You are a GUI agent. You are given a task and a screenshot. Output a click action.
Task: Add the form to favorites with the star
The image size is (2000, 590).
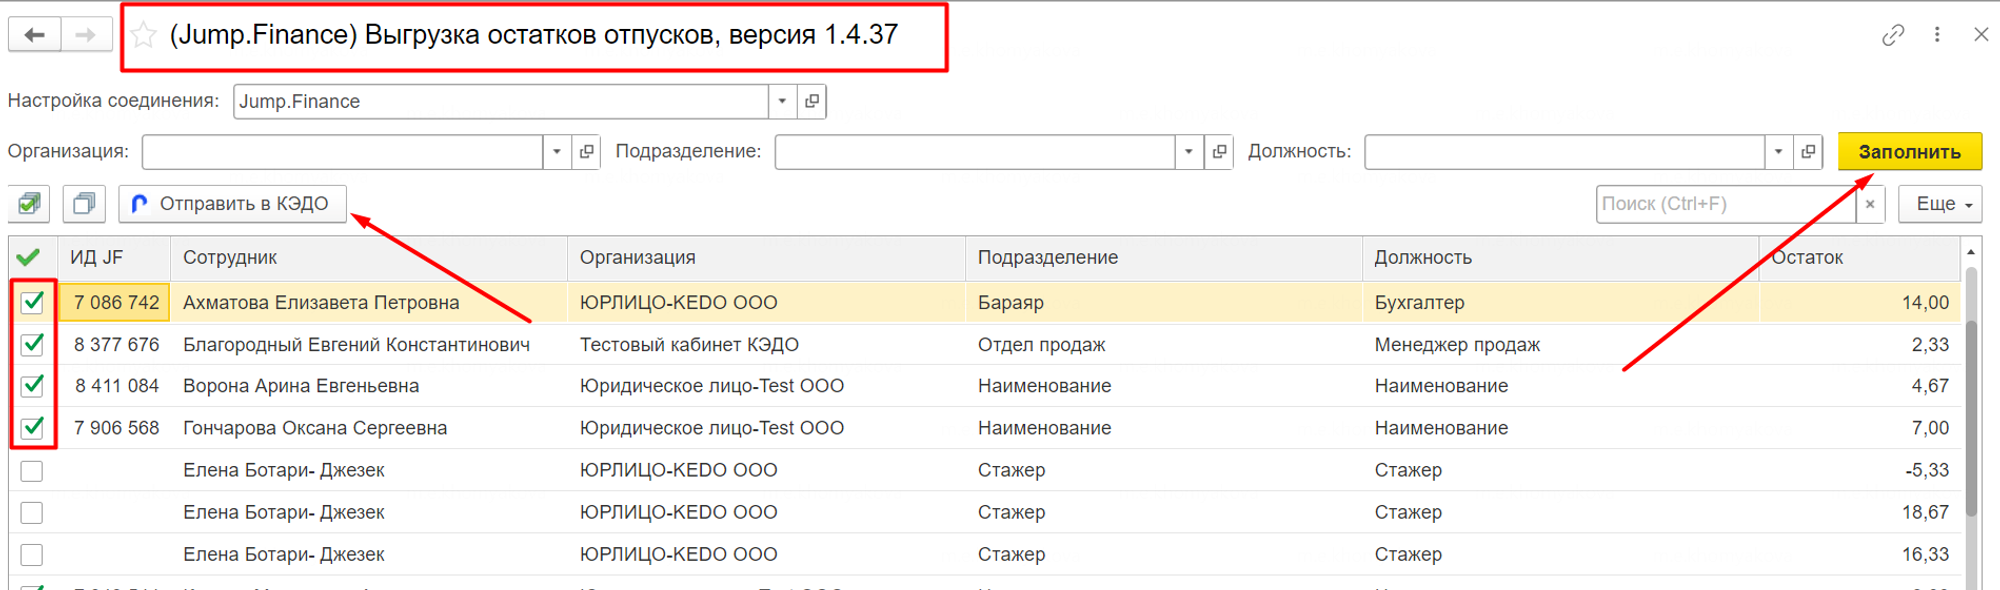(144, 35)
